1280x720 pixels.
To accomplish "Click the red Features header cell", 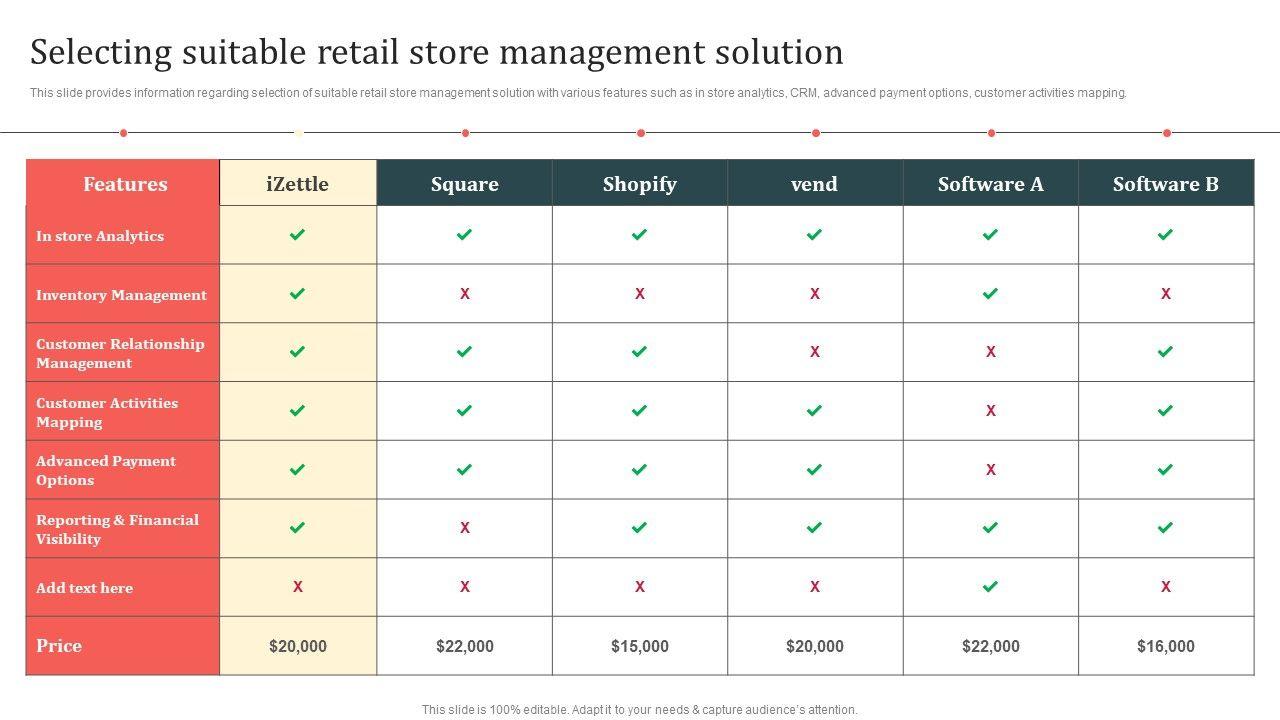I will coord(125,184).
